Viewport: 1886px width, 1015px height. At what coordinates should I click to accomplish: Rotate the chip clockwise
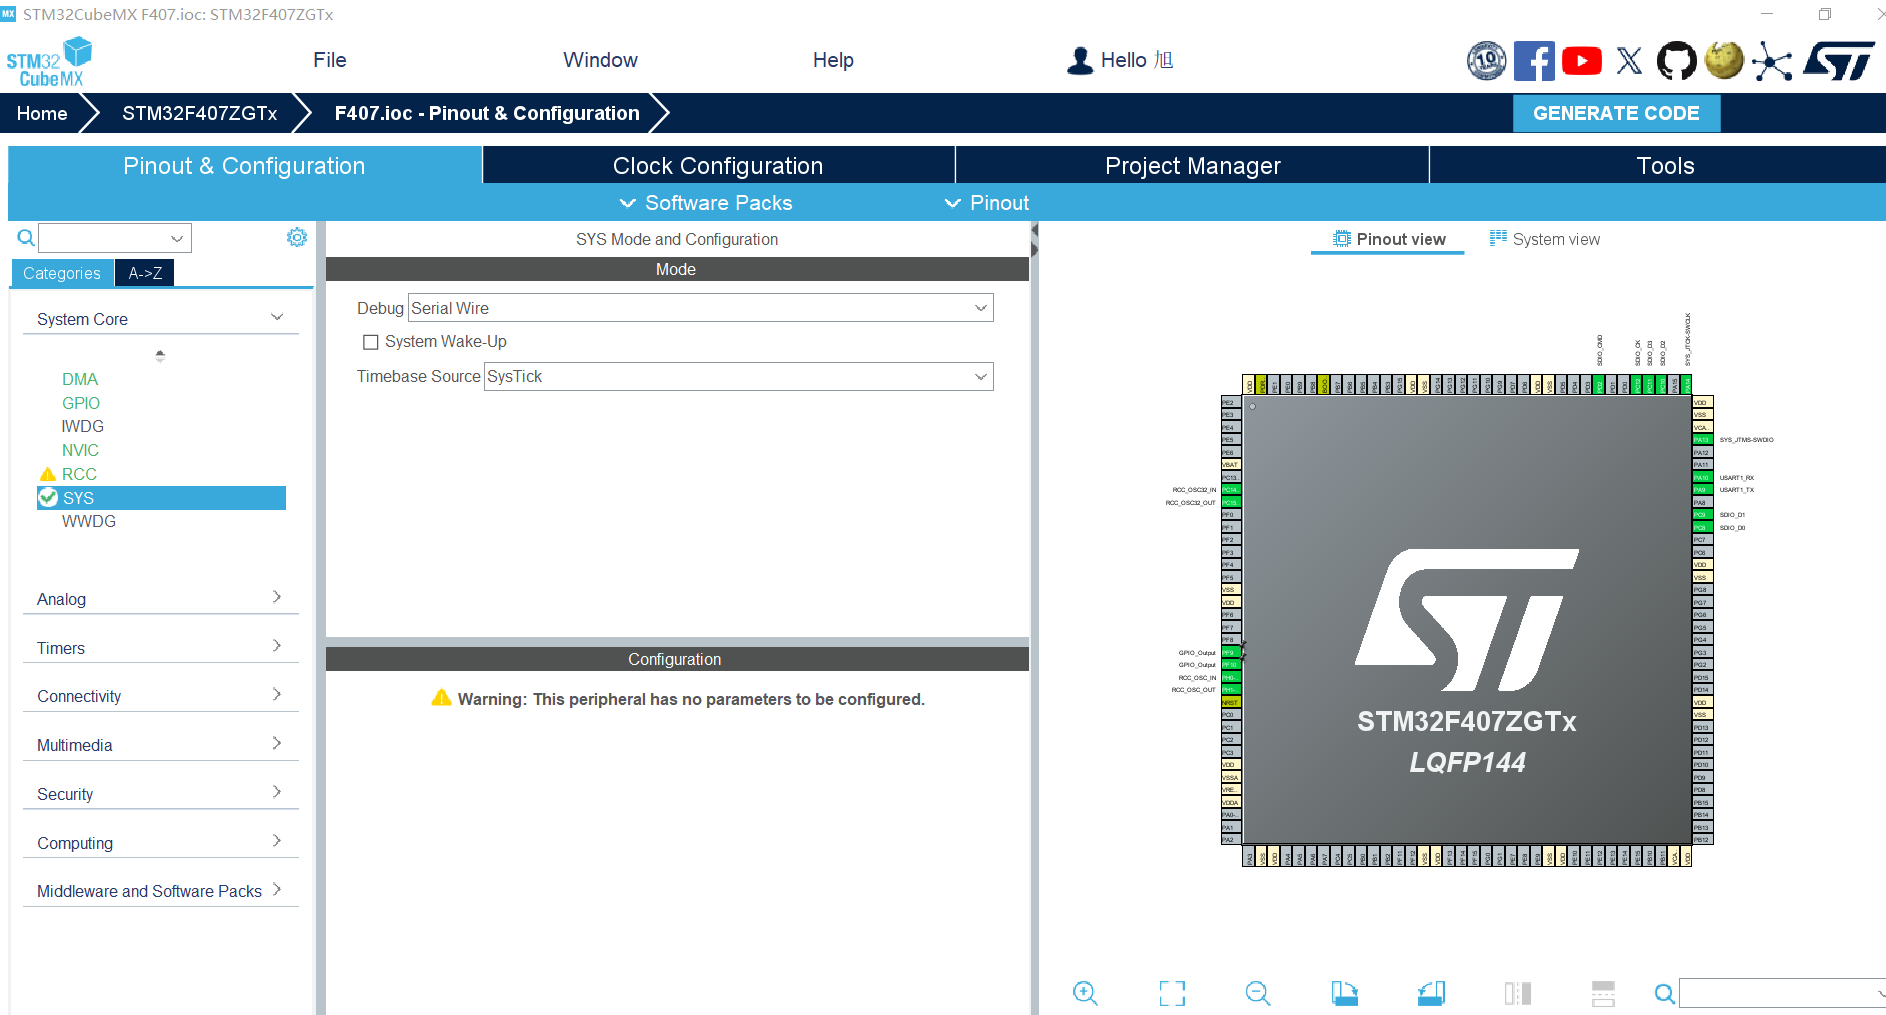click(1344, 993)
